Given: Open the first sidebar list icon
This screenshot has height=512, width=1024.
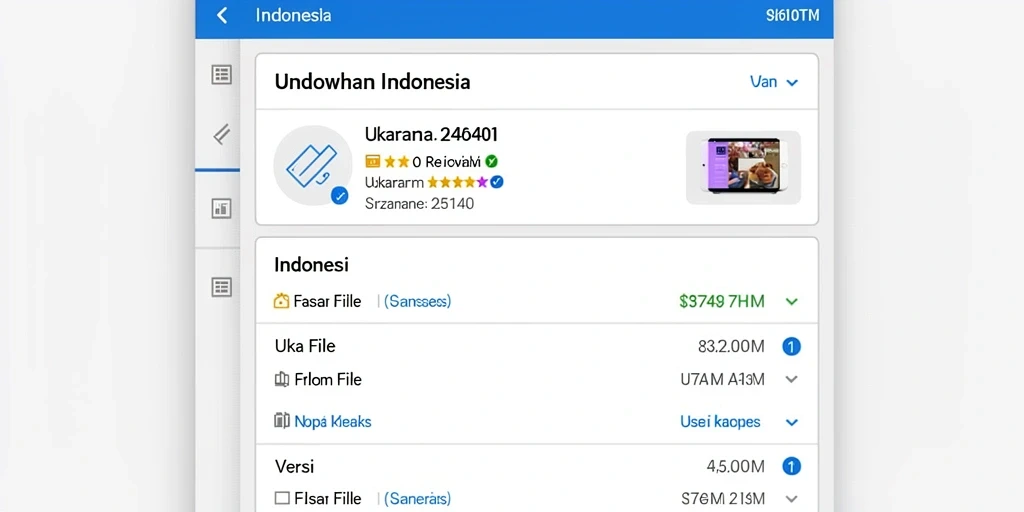Looking at the screenshot, I should click(221, 74).
